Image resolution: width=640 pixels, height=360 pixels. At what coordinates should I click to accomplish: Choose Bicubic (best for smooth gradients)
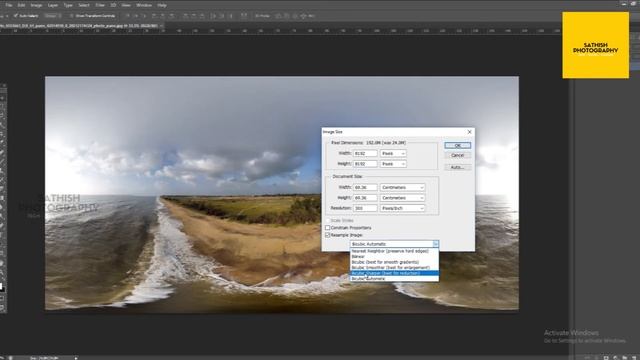coord(394,262)
